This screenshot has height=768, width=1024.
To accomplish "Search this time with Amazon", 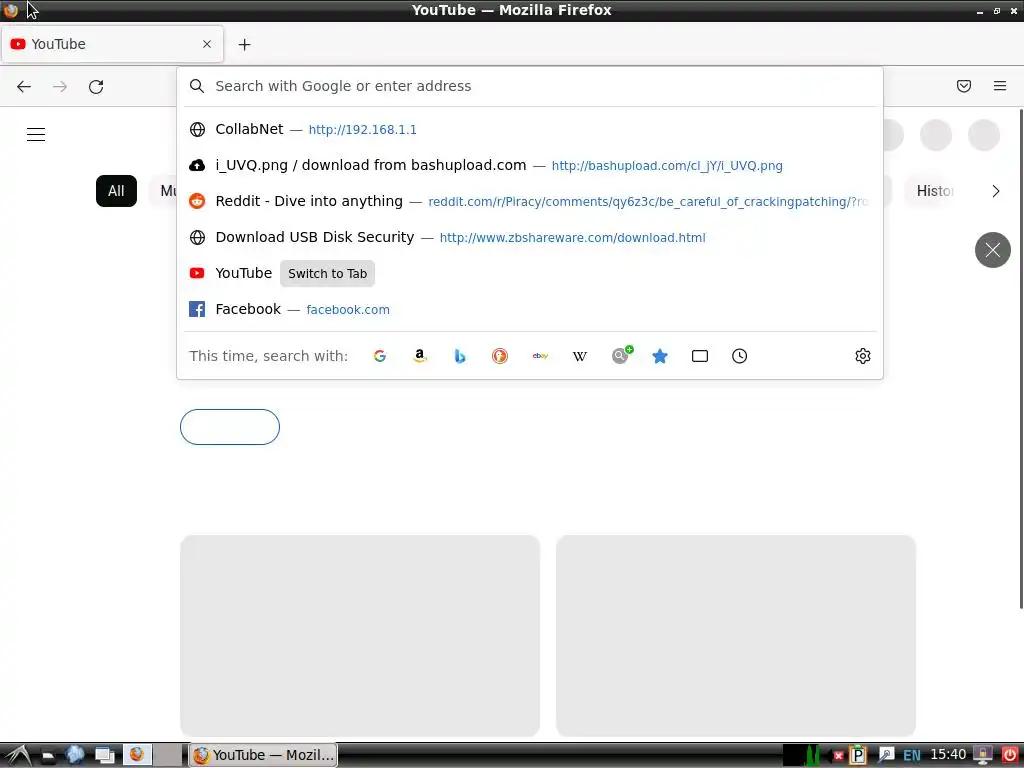I will pos(420,356).
